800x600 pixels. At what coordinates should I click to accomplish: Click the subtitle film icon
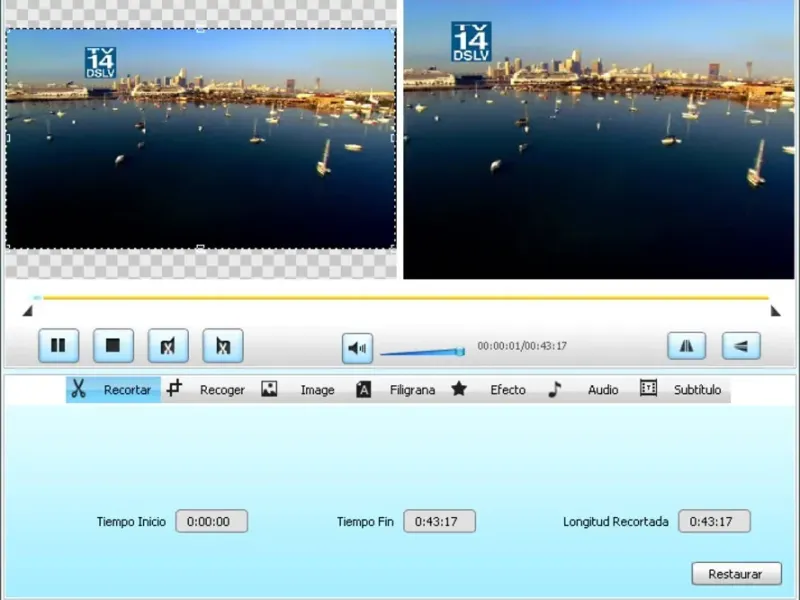pos(648,388)
